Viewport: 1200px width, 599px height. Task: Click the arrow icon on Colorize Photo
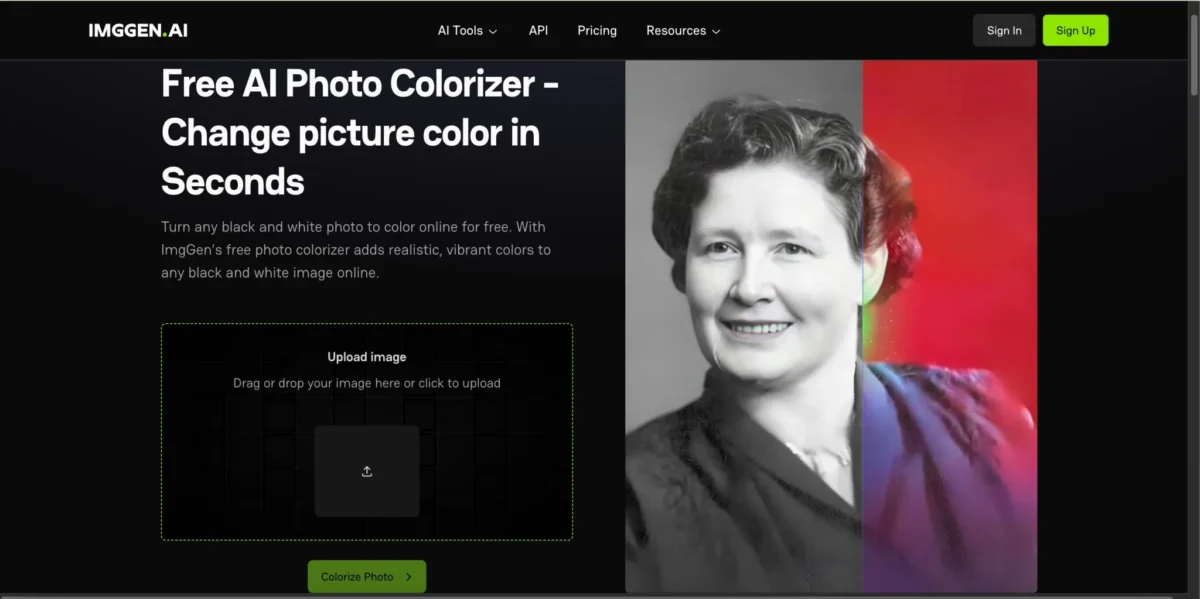click(x=408, y=577)
